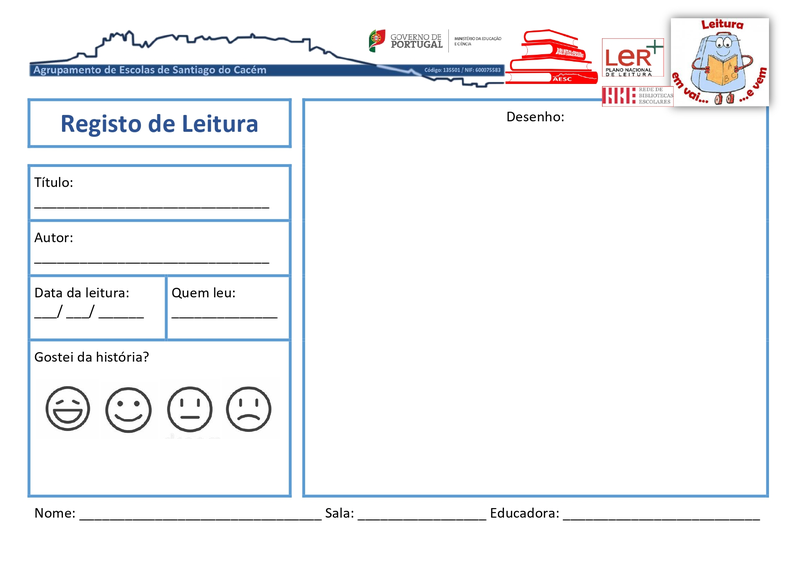Click the Sala blank line
Image resolution: width=800 pixels, height=566 pixels.
[421, 517]
